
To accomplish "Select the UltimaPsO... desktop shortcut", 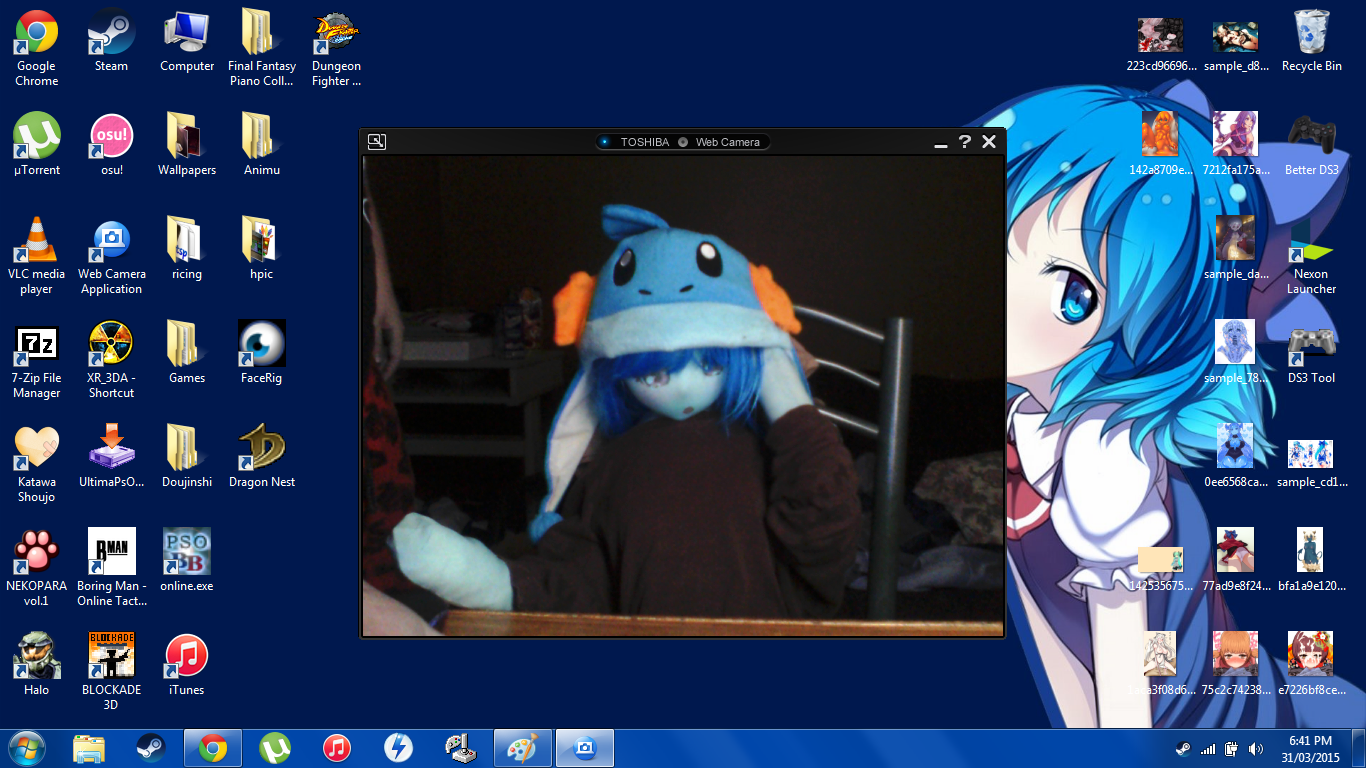I will tap(112, 457).
